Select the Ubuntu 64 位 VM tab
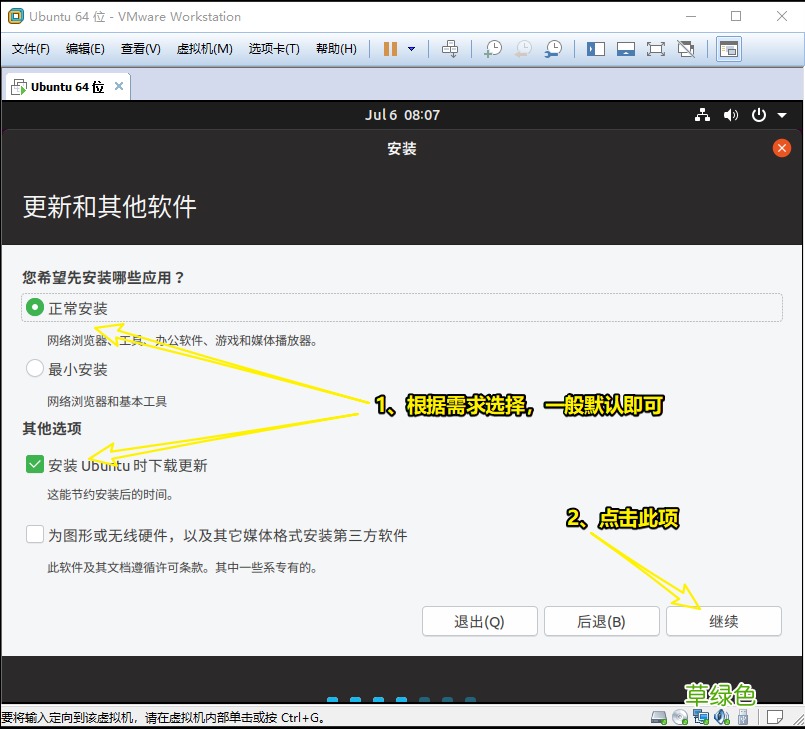The height and width of the screenshot is (729, 805). [67, 87]
